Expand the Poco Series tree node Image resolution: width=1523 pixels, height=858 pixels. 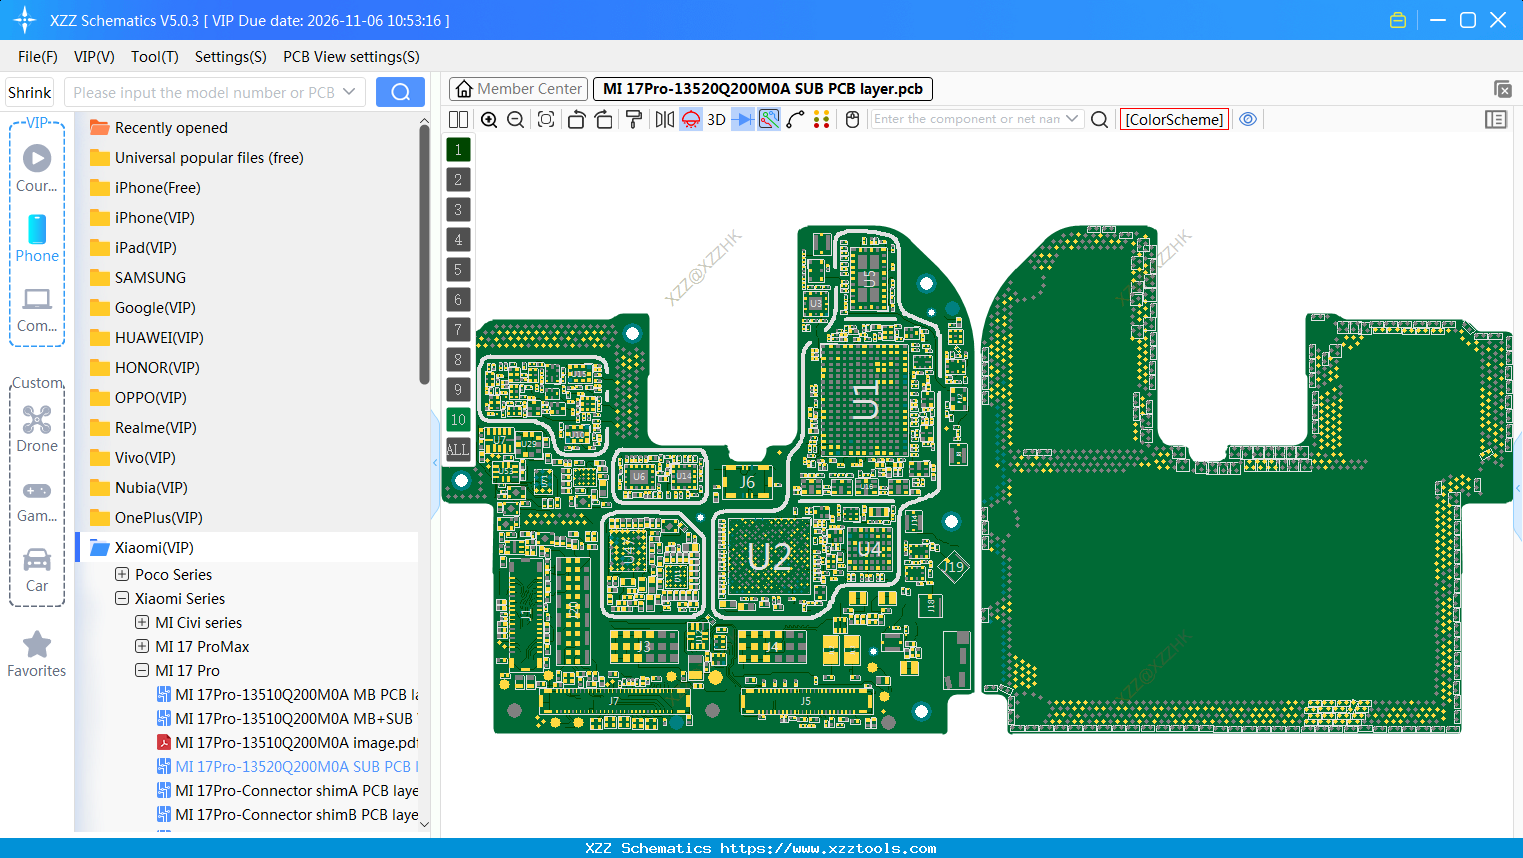(122, 575)
